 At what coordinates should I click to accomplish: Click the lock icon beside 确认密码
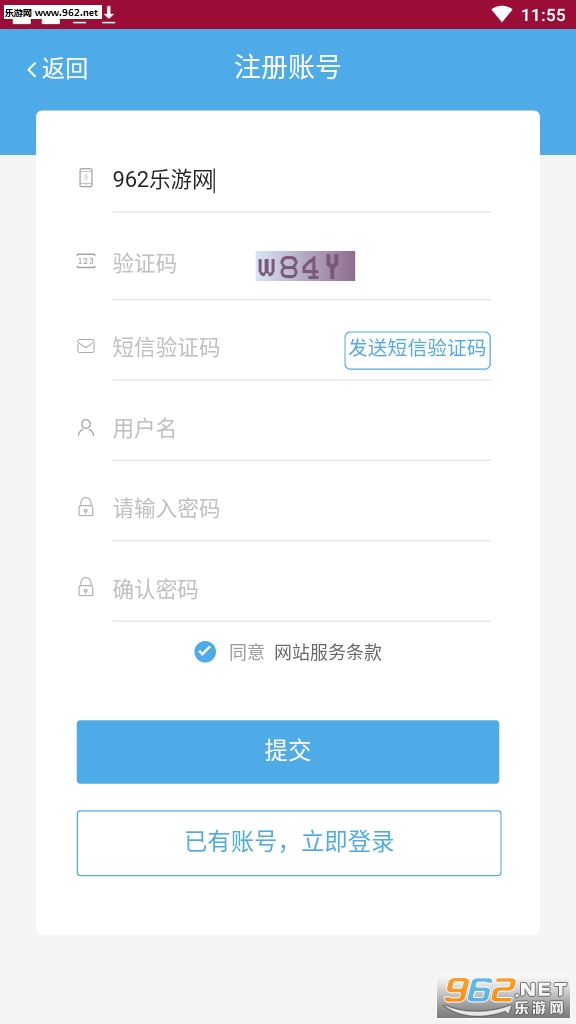86,586
